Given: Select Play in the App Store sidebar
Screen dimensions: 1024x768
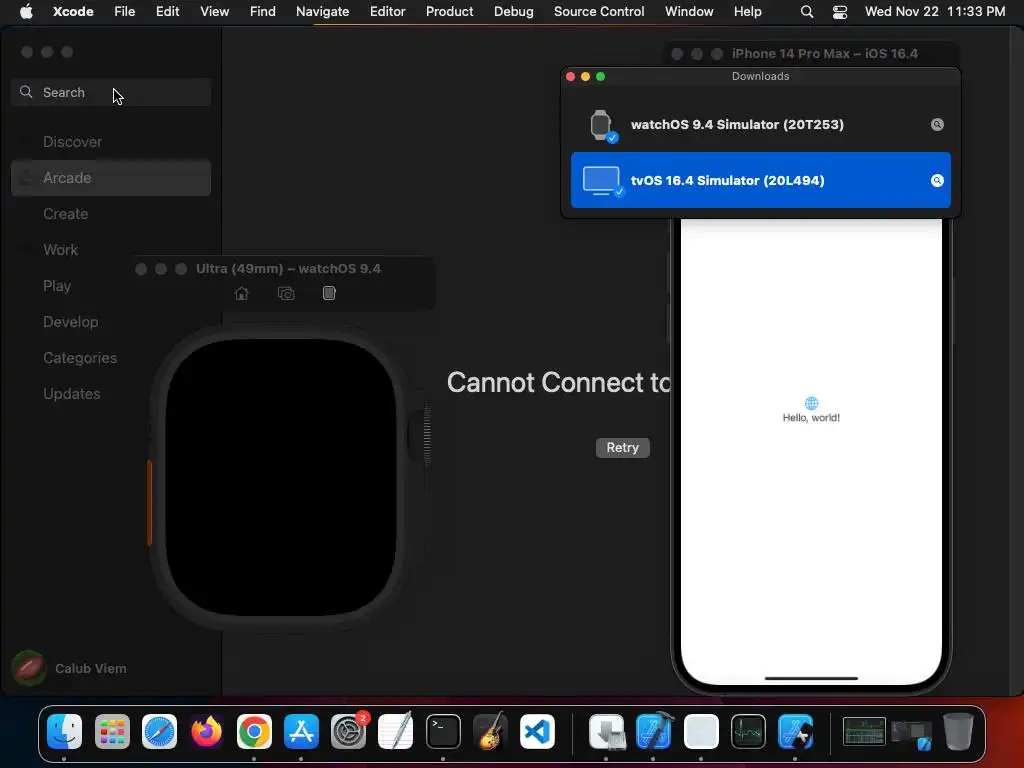Looking at the screenshot, I should 57,286.
